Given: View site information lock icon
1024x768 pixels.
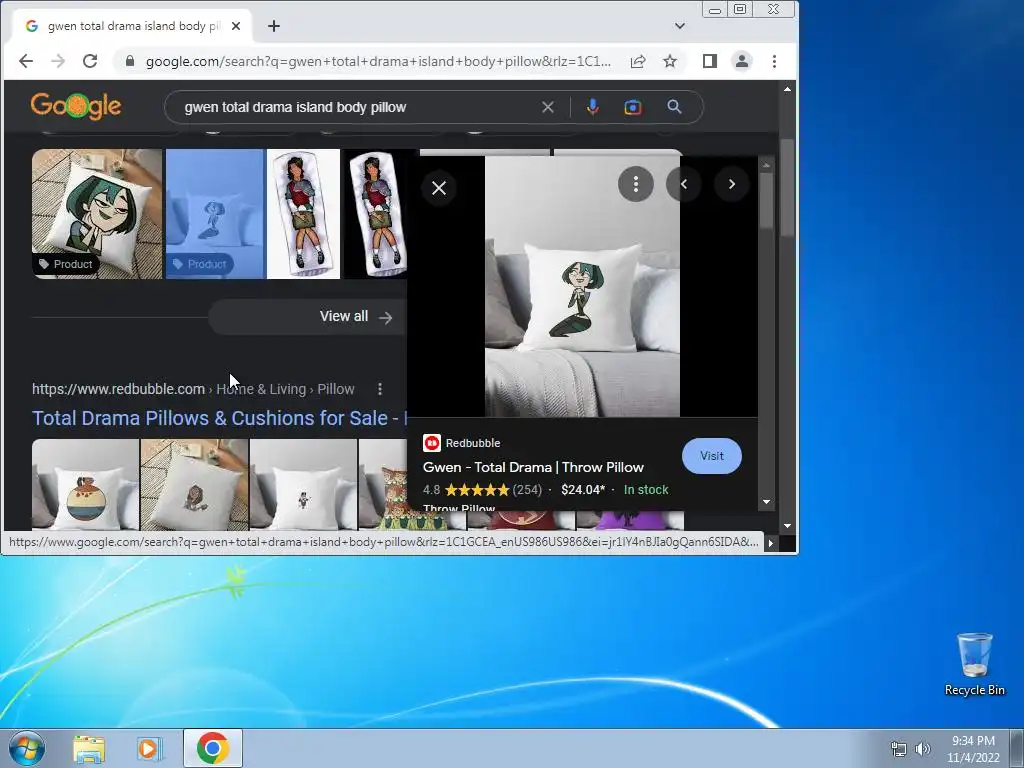Looking at the screenshot, I should click(130, 61).
